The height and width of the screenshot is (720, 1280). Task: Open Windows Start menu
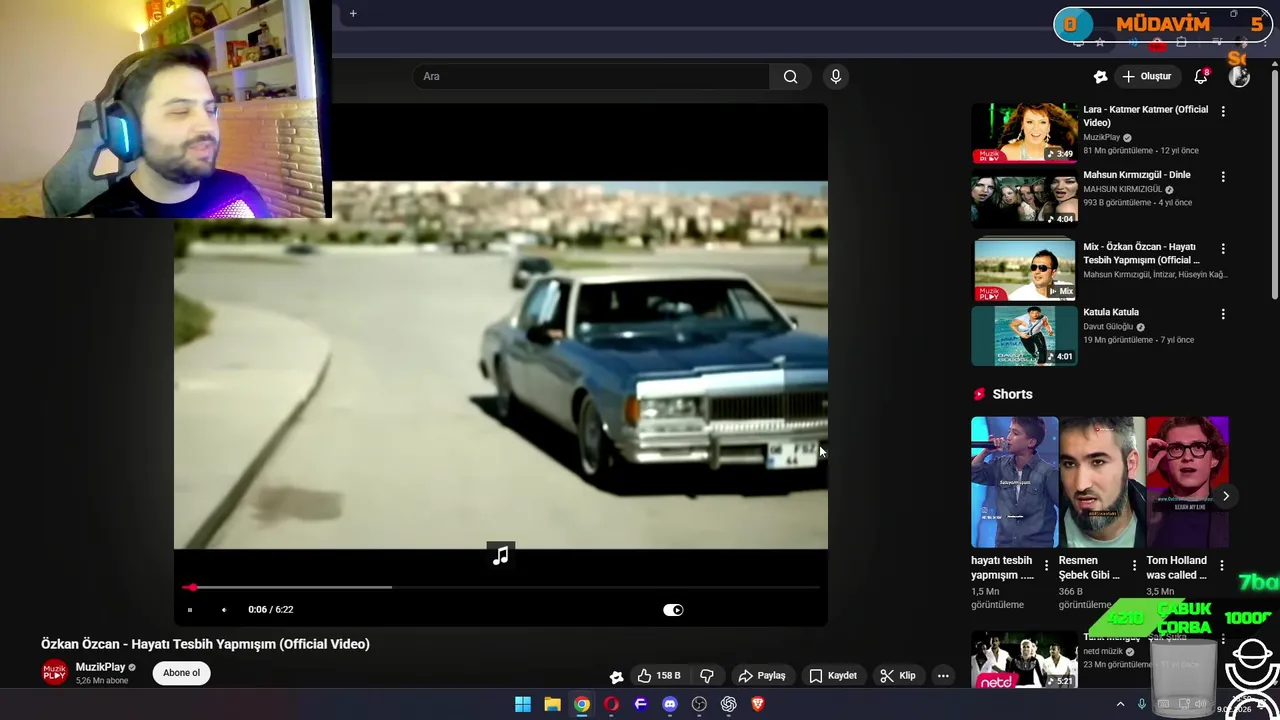click(x=522, y=704)
